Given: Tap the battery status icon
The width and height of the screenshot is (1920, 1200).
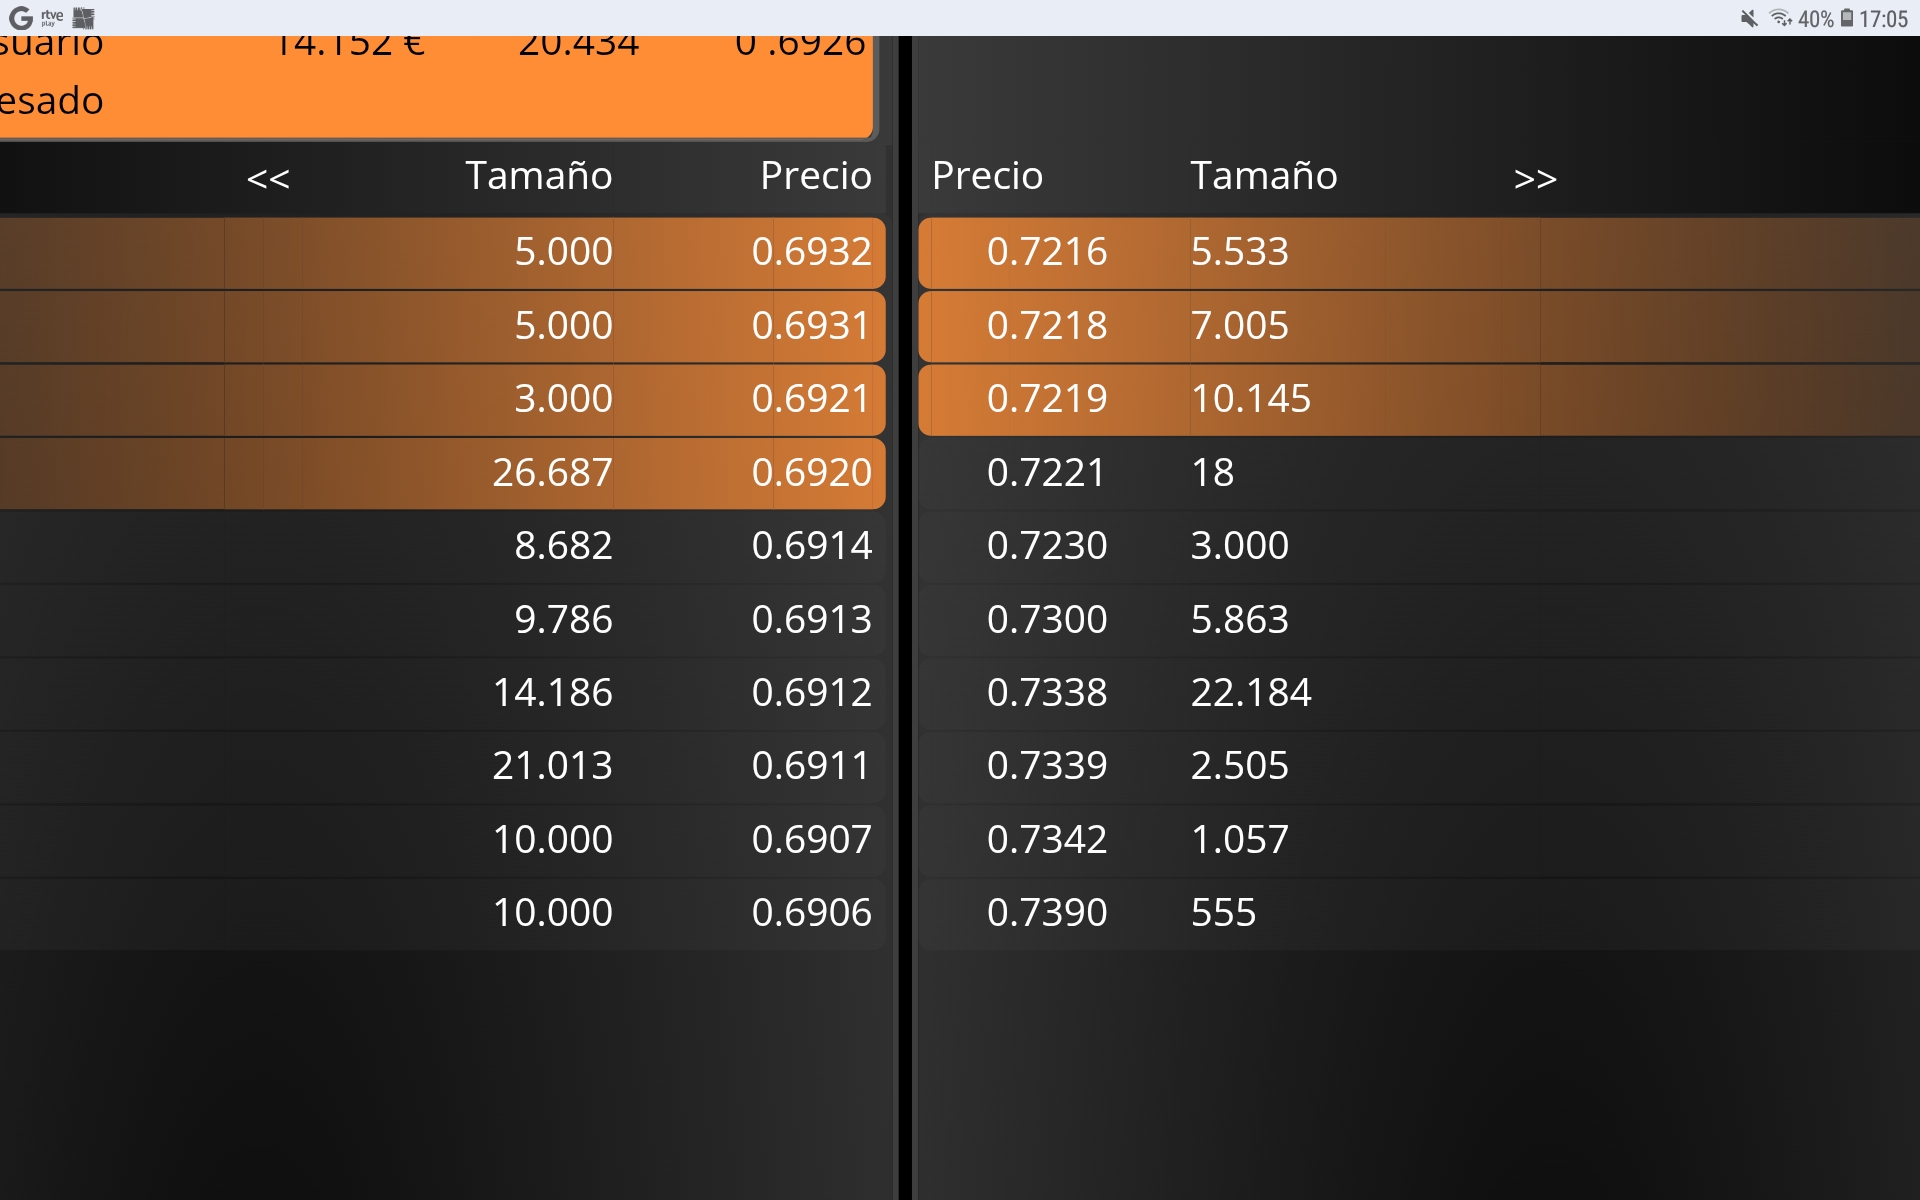Looking at the screenshot, I should [x=1847, y=18].
